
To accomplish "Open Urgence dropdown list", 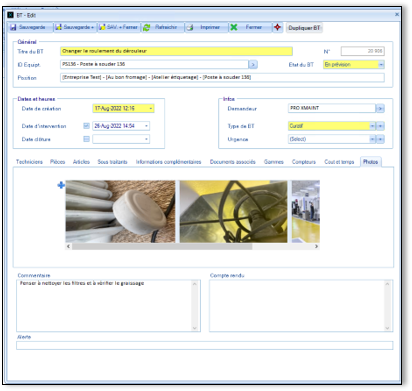I will 372,139.
